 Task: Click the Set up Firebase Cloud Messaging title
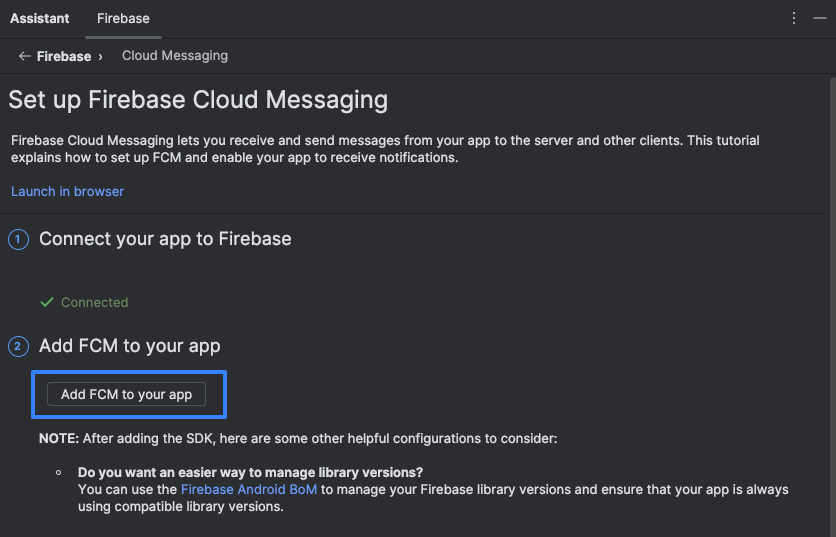[x=198, y=100]
